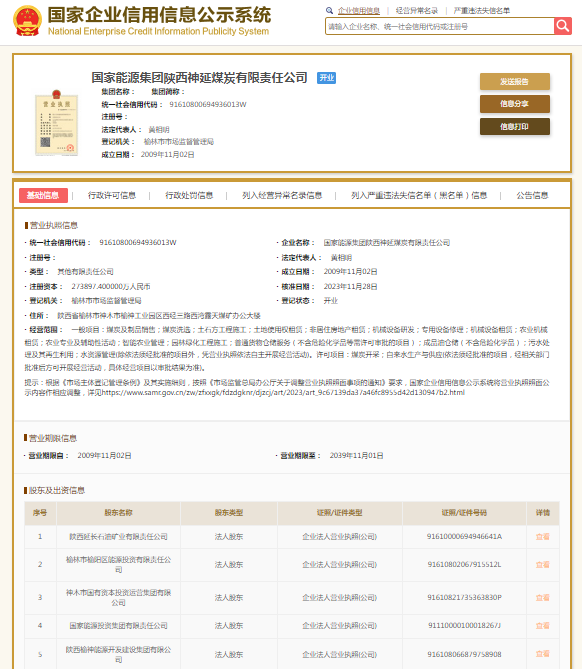The width and height of the screenshot is (582, 669).
Task: Open the business license thumbnail image
Action: (56, 123)
